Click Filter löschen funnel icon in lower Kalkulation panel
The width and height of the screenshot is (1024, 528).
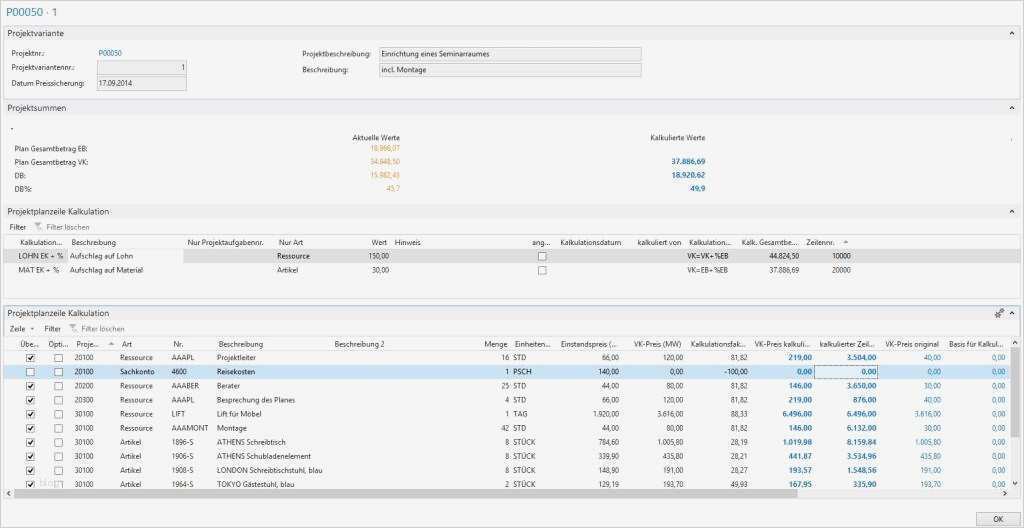click(x=73, y=328)
